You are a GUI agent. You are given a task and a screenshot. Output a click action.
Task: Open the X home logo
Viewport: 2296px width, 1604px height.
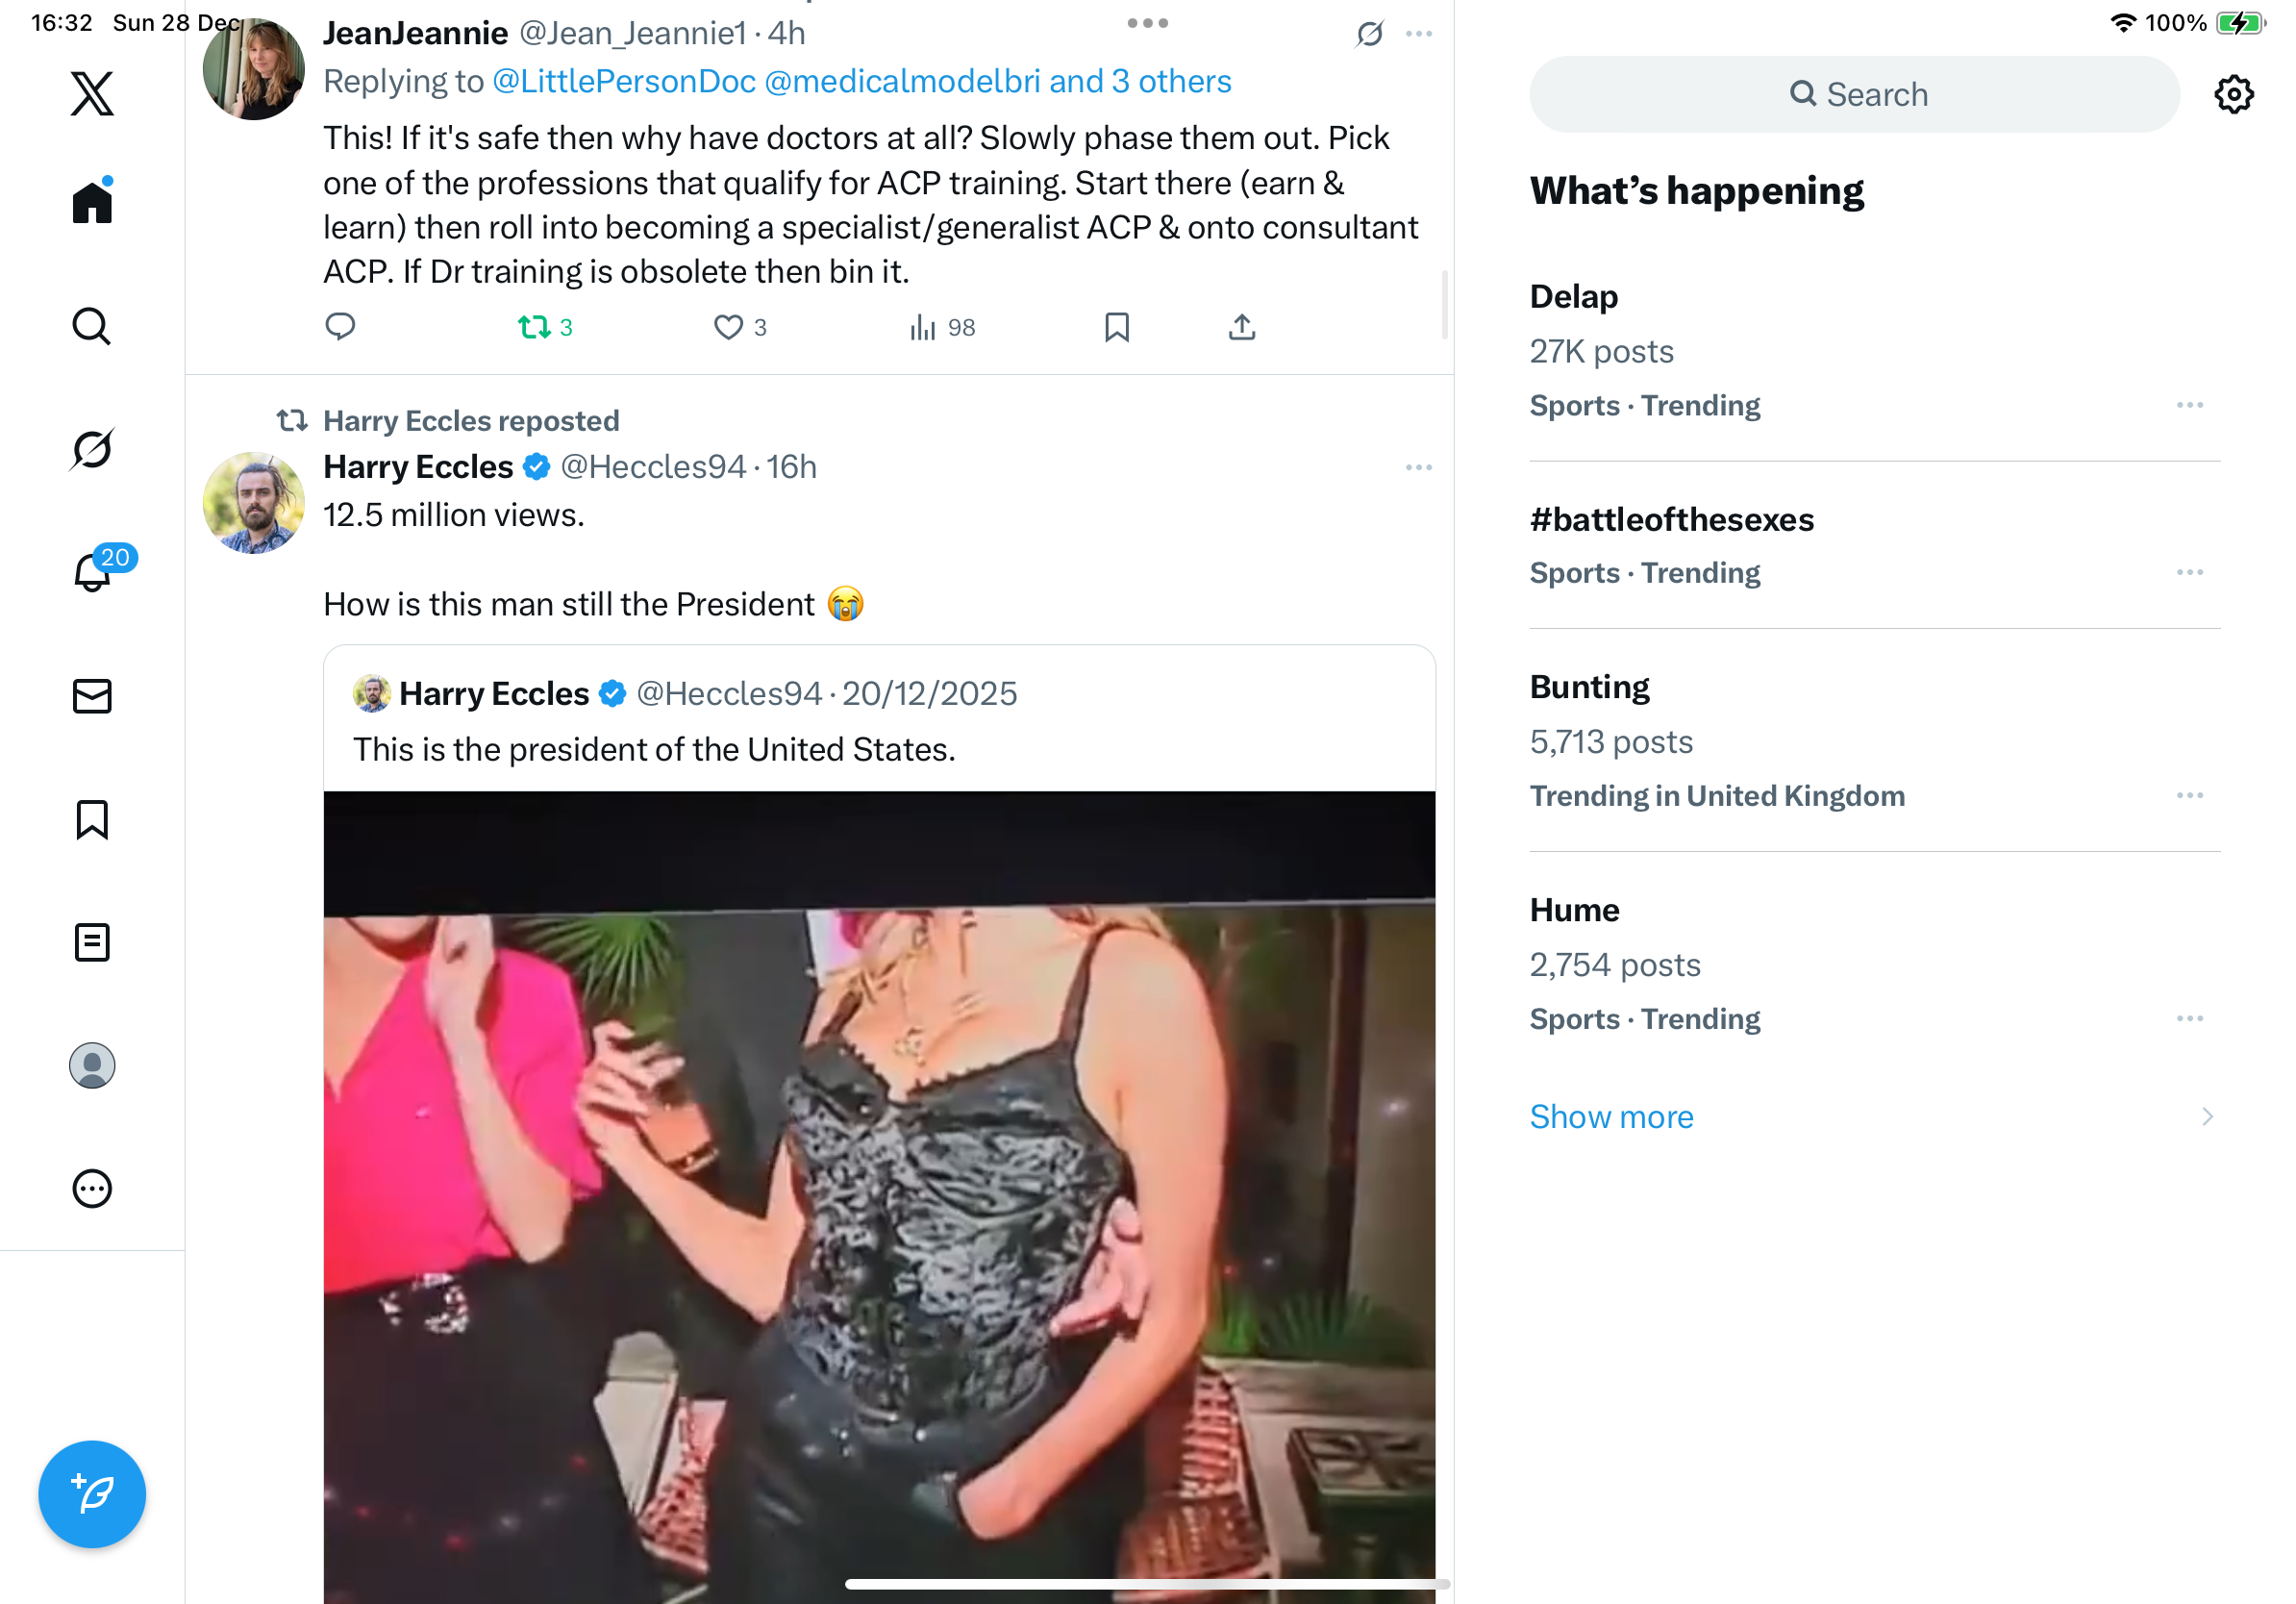(92, 94)
